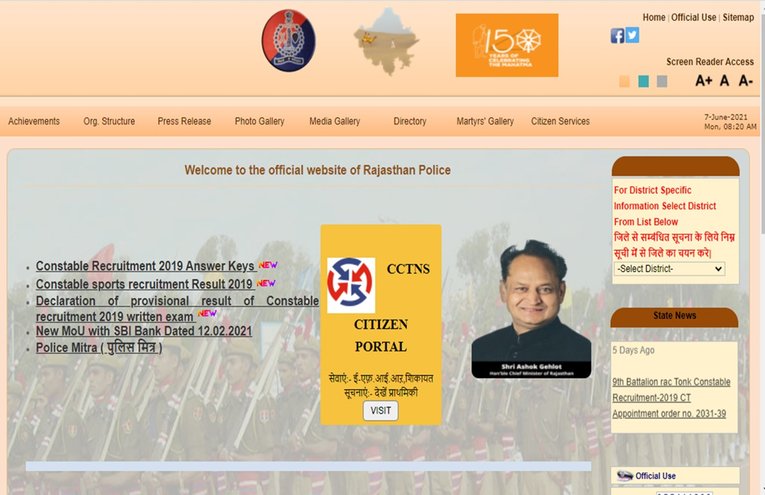Image resolution: width=765 pixels, height=495 pixels.
Task: Apply the gray color theme swatch
Action: 662,81
